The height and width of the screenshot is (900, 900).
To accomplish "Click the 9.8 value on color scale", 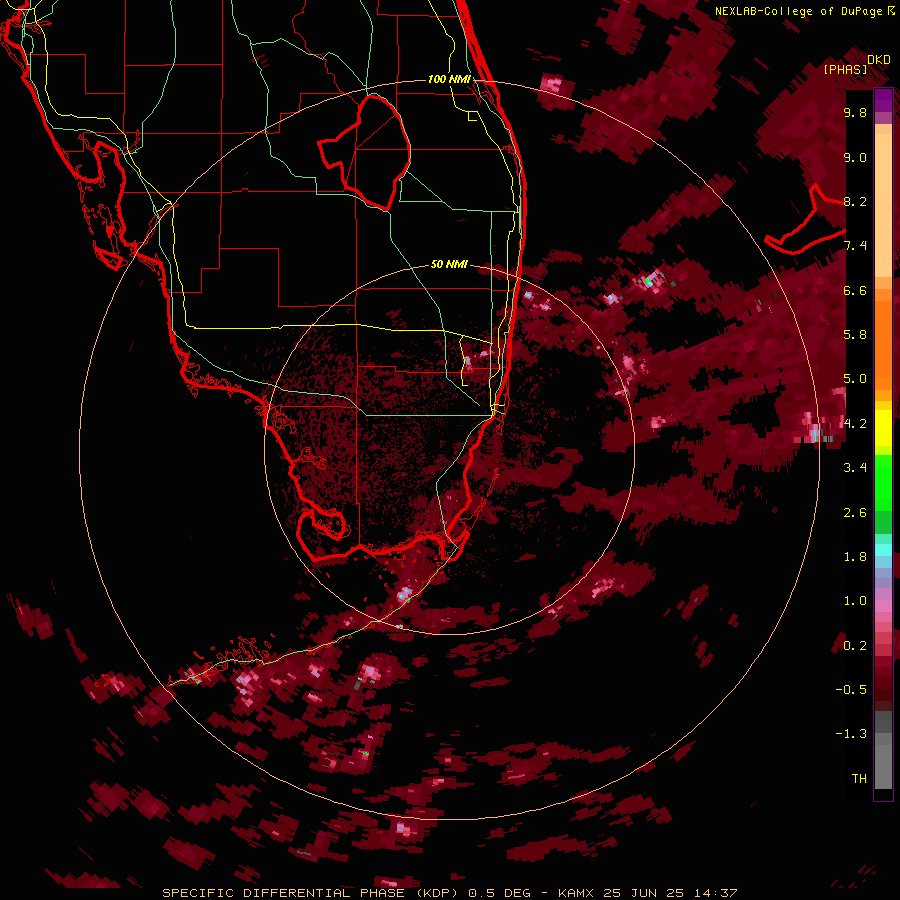I will pos(855,112).
